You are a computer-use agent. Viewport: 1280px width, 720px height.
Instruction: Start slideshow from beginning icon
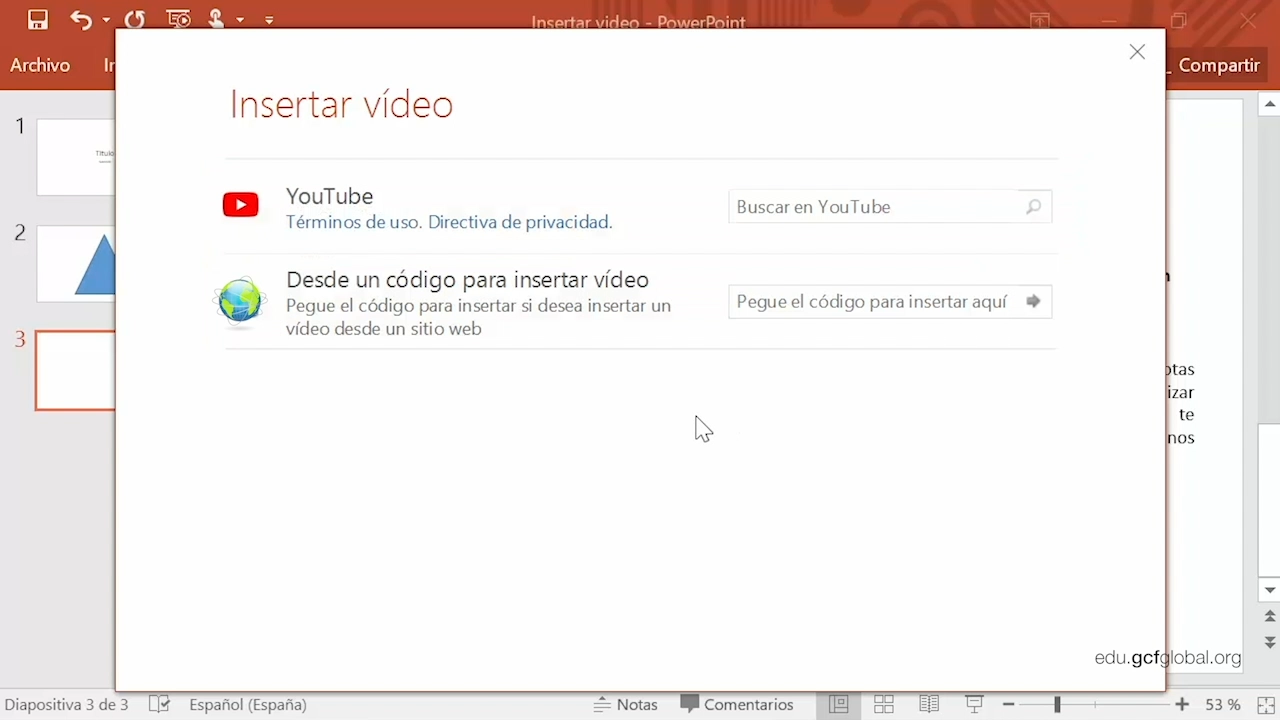pyautogui.click(x=178, y=19)
